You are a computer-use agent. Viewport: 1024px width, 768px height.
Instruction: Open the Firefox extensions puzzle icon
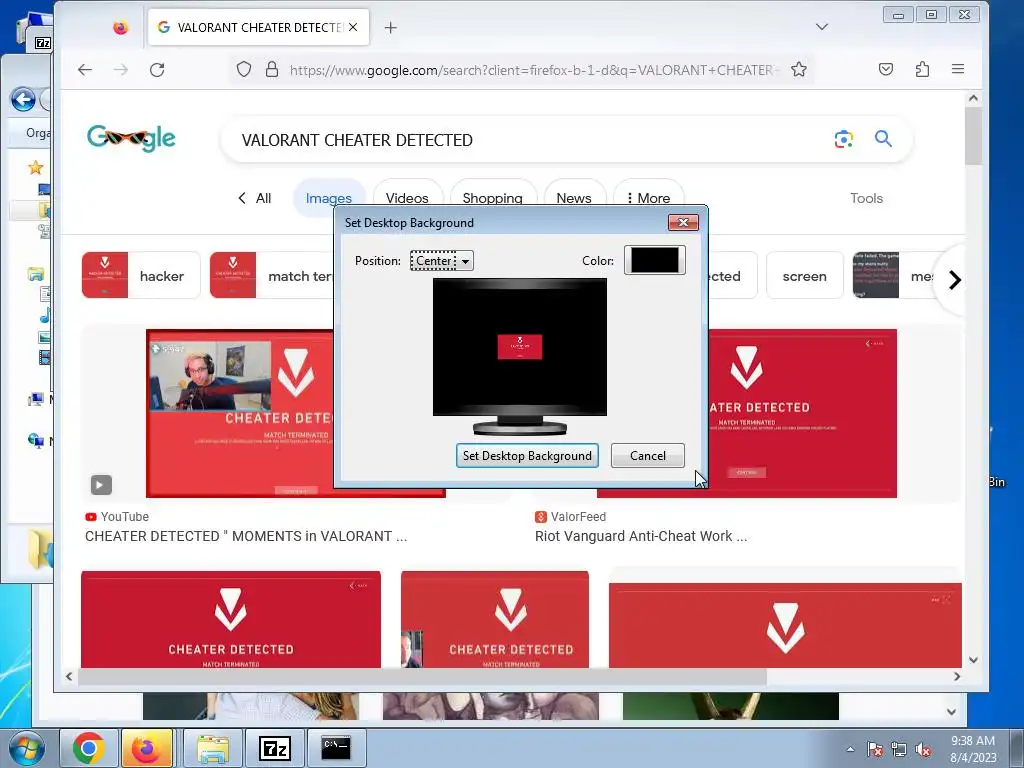922,69
